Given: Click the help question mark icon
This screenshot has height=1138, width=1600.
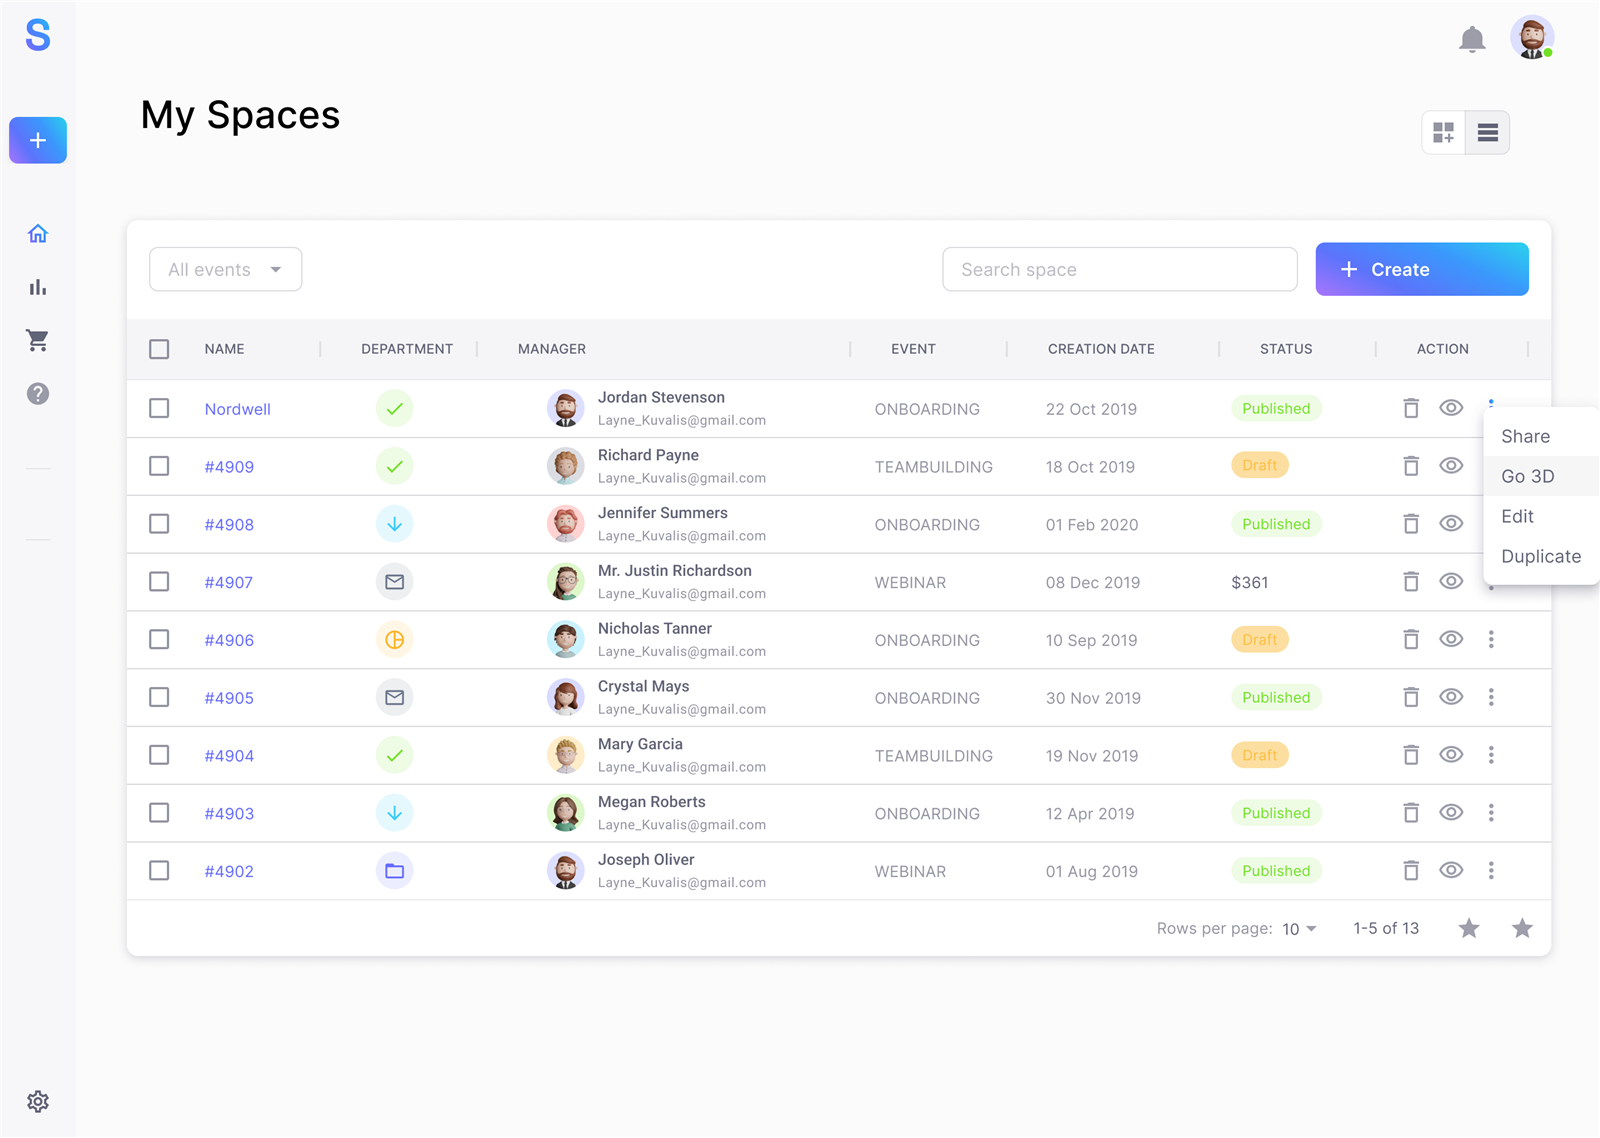Looking at the screenshot, I should pyautogui.click(x=38, y=394).
